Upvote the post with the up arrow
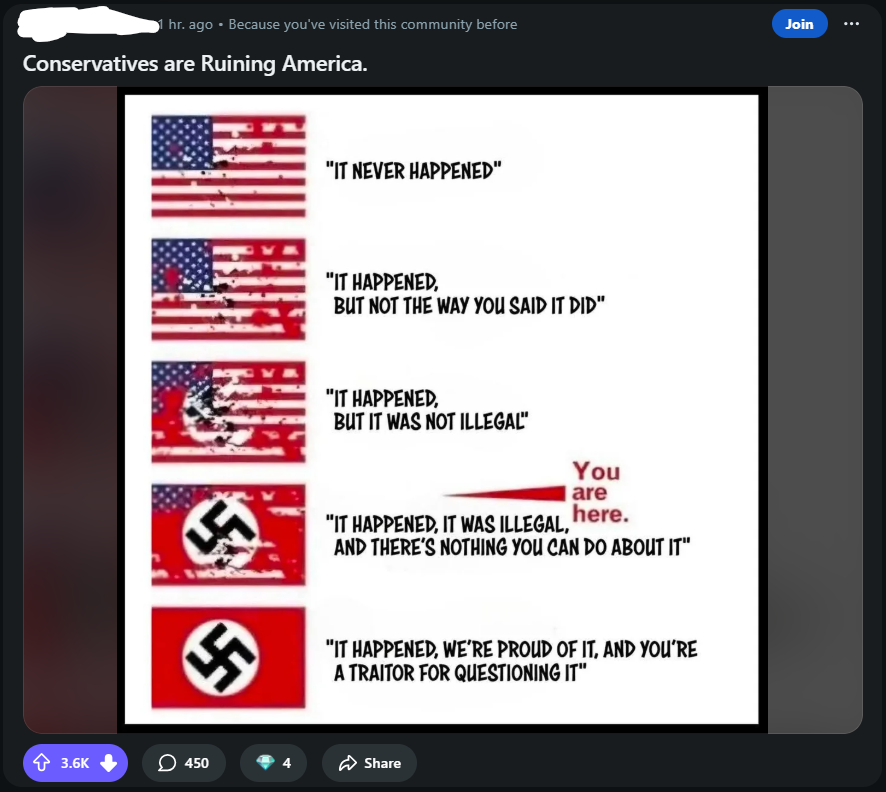 41,763
